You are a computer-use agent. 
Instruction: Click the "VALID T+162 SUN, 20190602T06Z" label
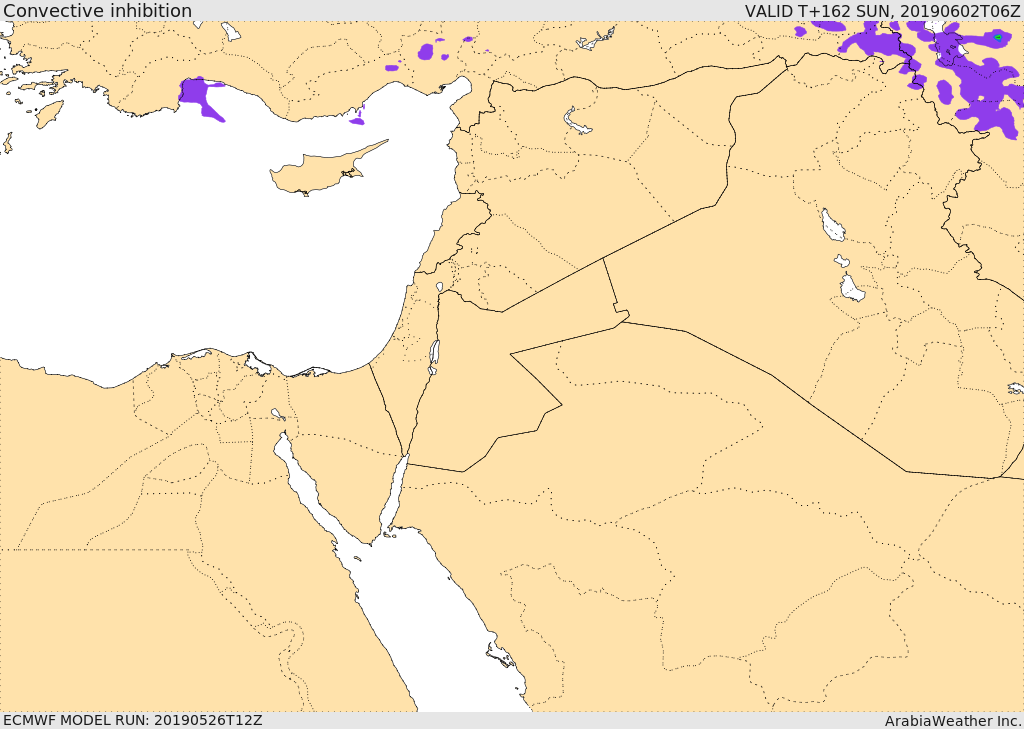point(882,11)
